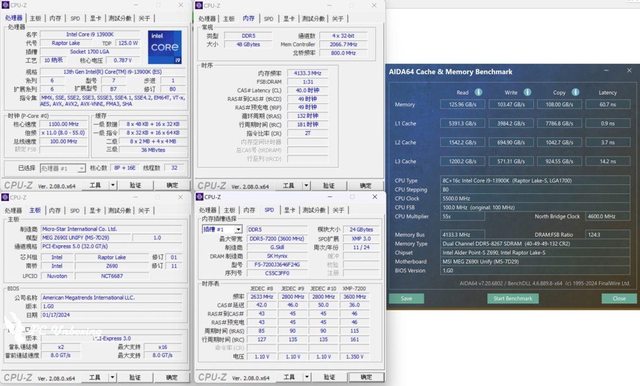Screen dimensions: 640x386
Task: Click Save in AIDA64 window
Action: pos(406,299)
